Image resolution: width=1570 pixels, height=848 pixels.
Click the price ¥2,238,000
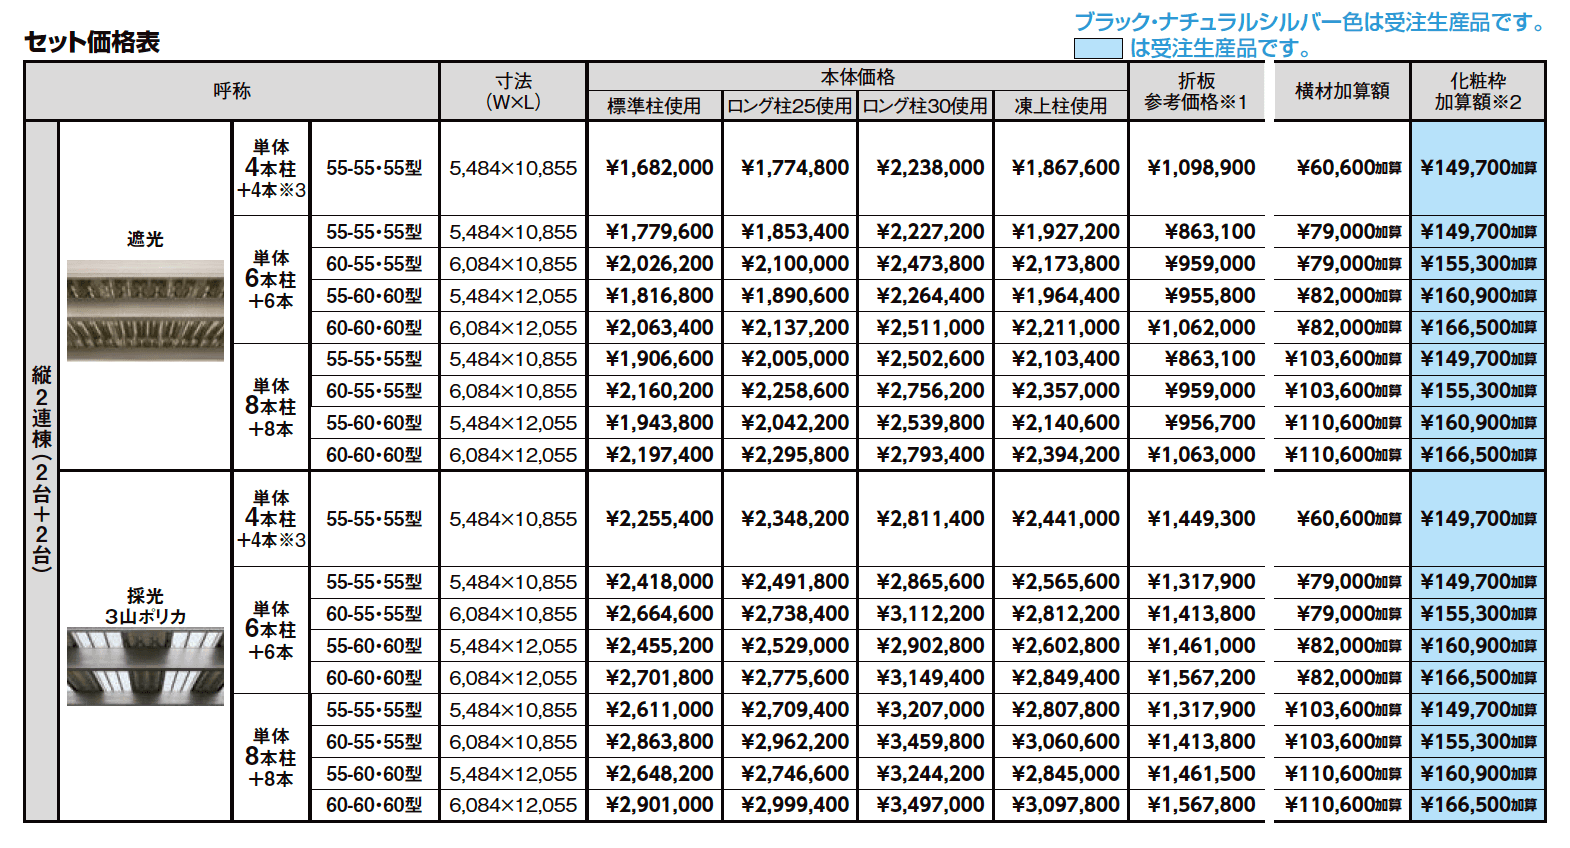pos(930,168)
